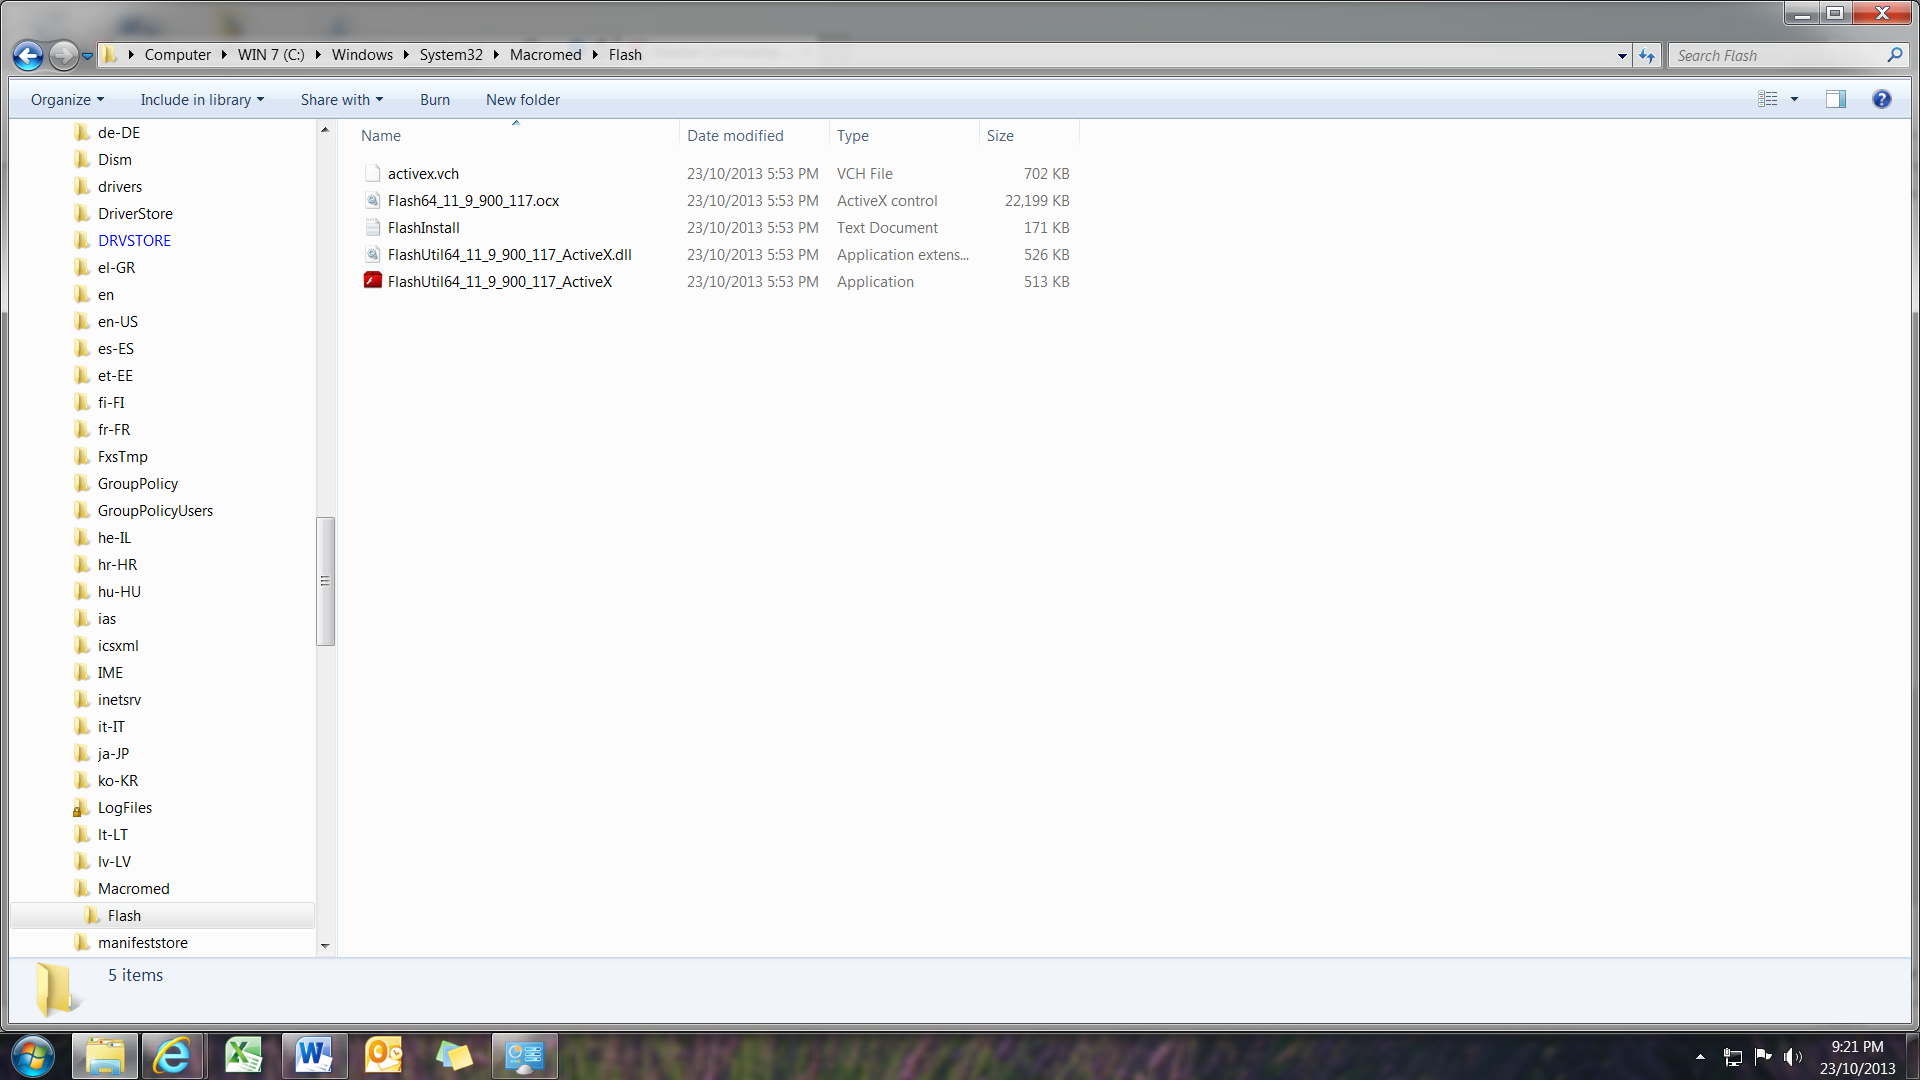
Task: Click inside the Search Flash field
Action: pyautogui.click(x=1780, y=55)
